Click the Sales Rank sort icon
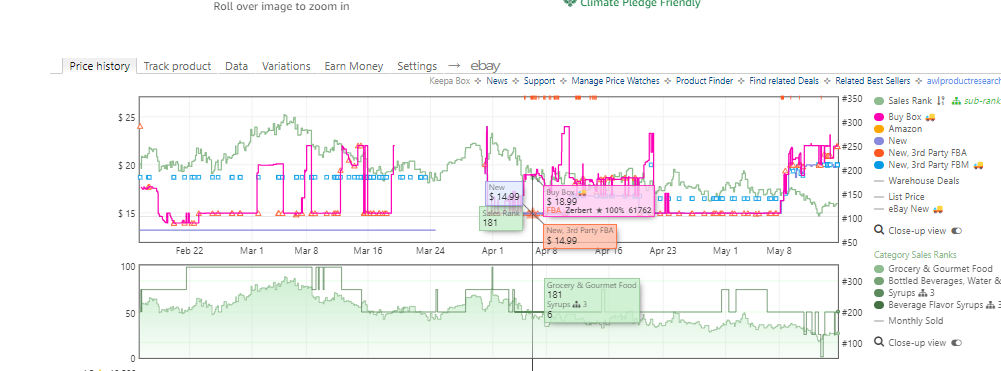1001x371 pixels. pyautogui.click(x=940, y=101)
